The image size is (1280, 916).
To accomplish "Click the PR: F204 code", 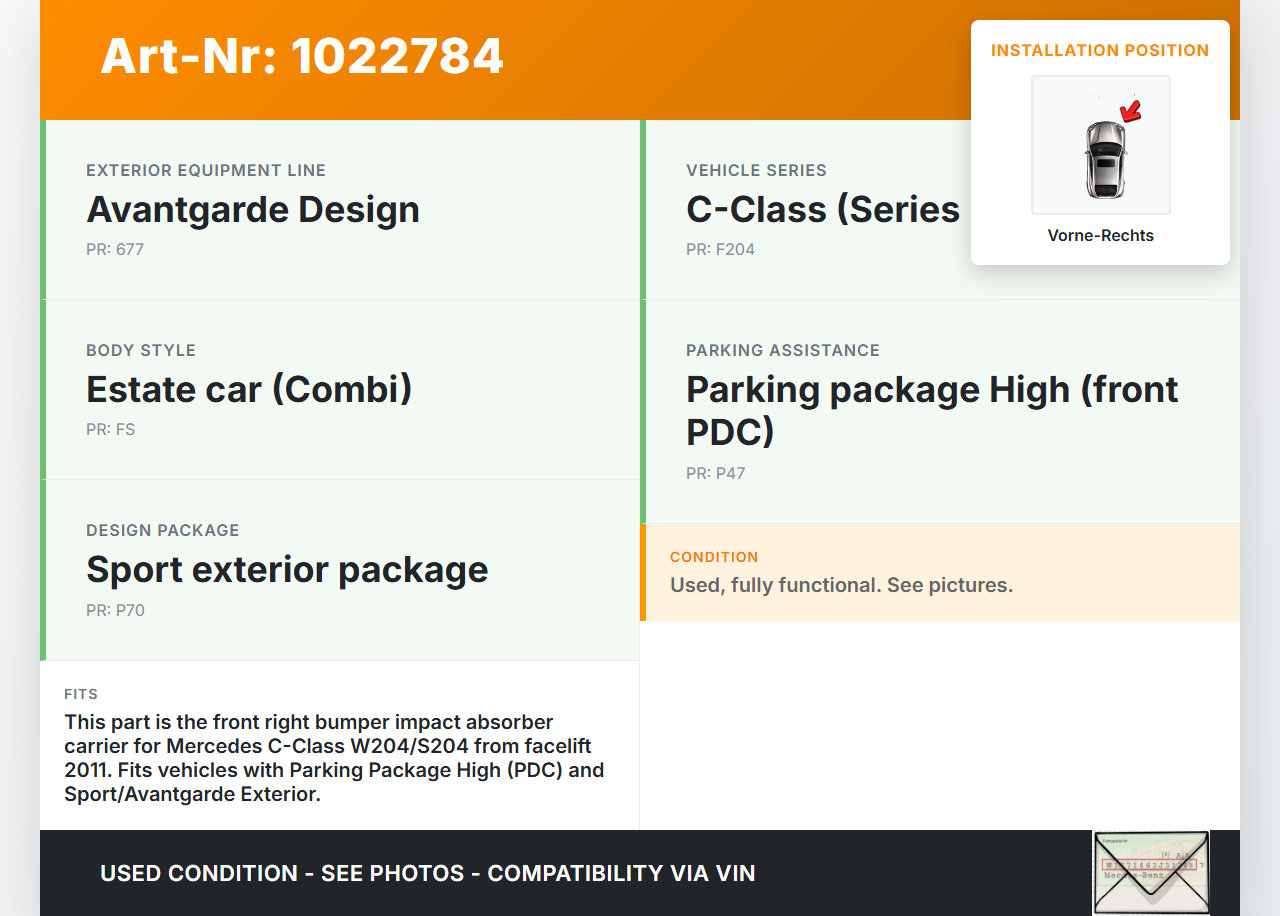I will pyautogui.click(x=720, y=250).
